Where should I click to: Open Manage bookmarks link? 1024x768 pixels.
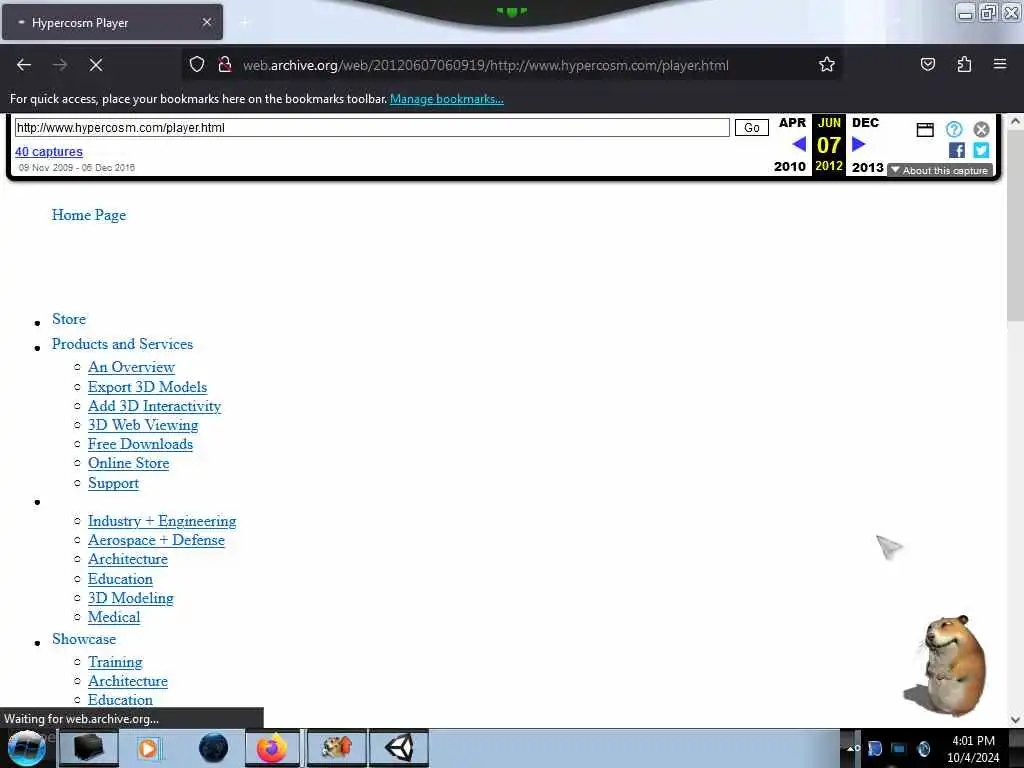(447, 99)
